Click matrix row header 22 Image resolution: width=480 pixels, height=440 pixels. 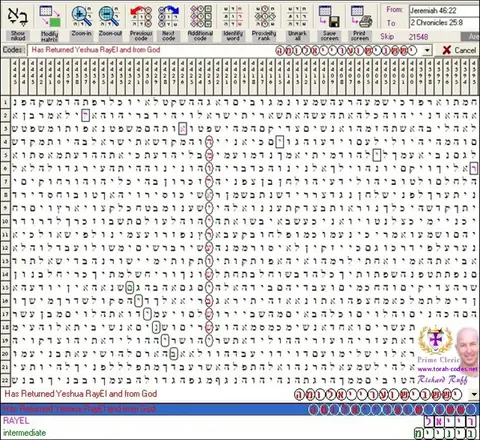[5, 380]
